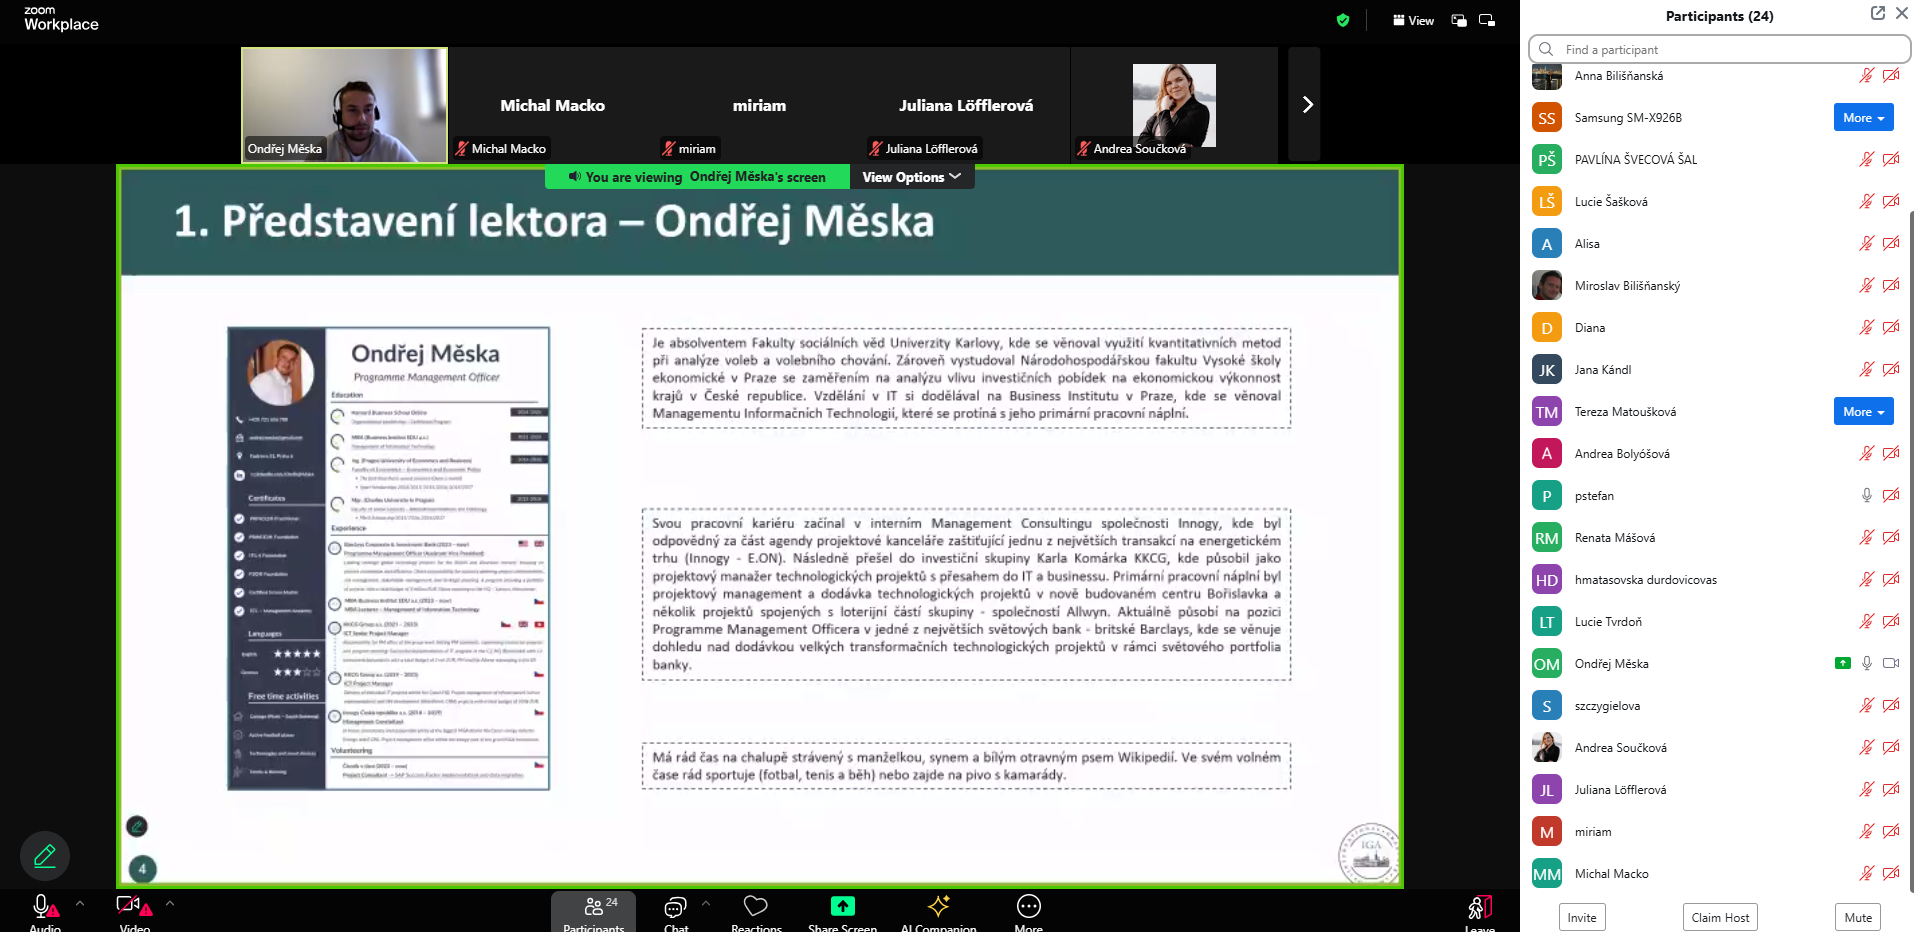Screen dimensions: 1914x932
Task: Show next video thumbnails with right arrow
Action: 1306,105
